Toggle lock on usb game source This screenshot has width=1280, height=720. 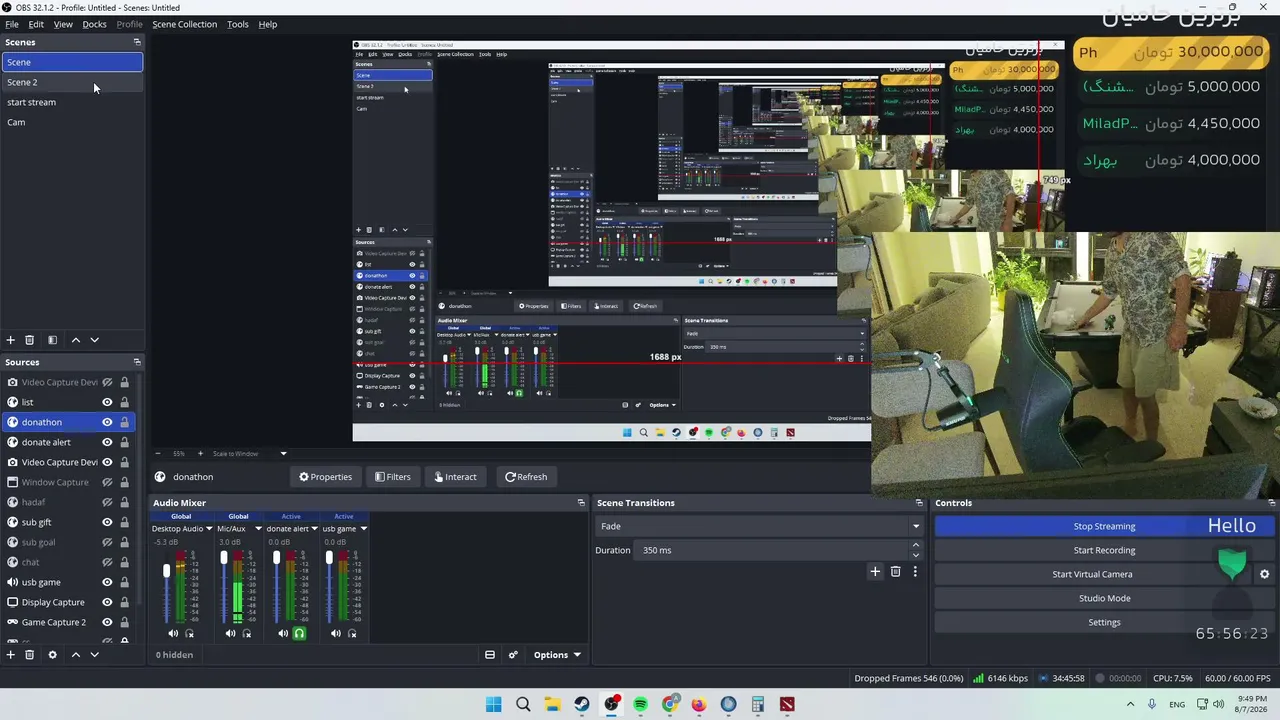pyautogui.click(x=124, y=582)
